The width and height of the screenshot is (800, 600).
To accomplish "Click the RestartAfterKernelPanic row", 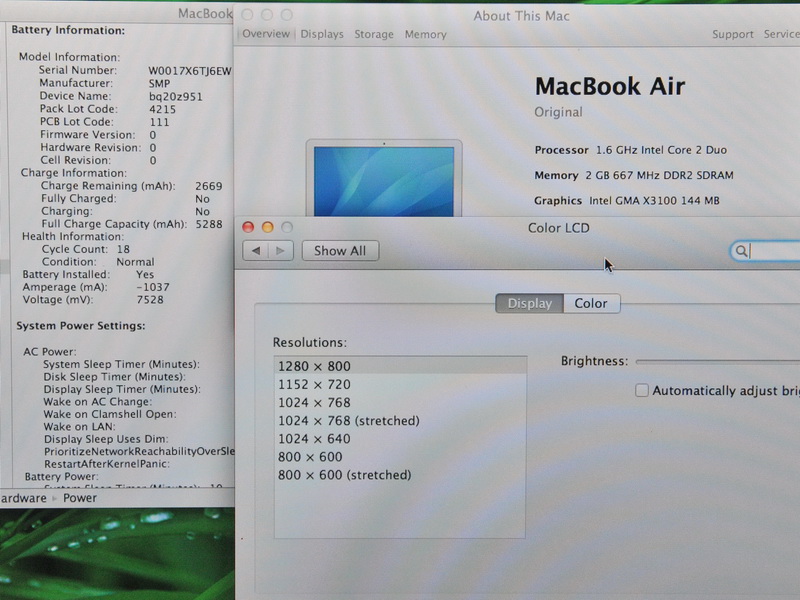I will pos(107,464).
